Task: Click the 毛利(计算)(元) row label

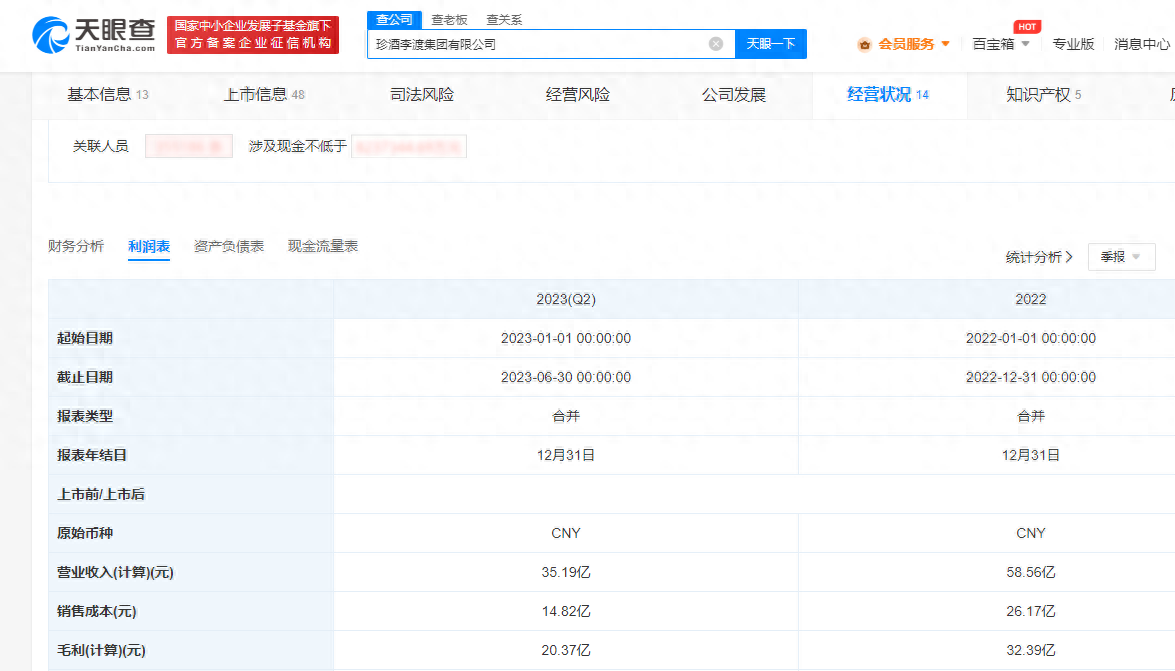Action: coord(101,650)
